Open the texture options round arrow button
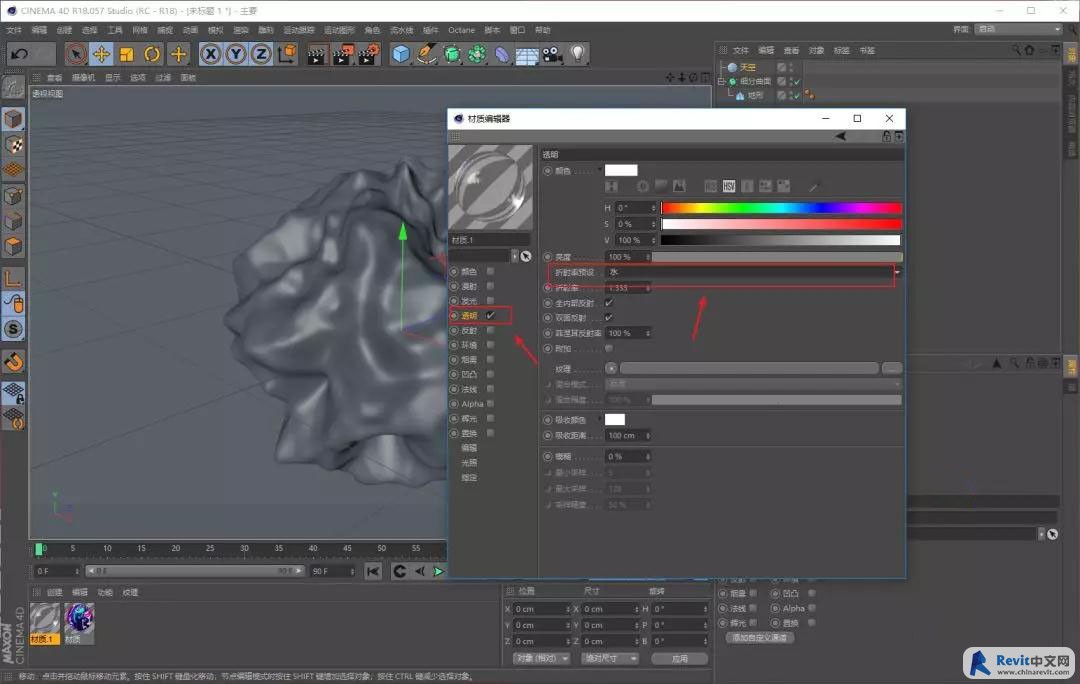Viewport: 1080px width, 684px height. (611, 369)
